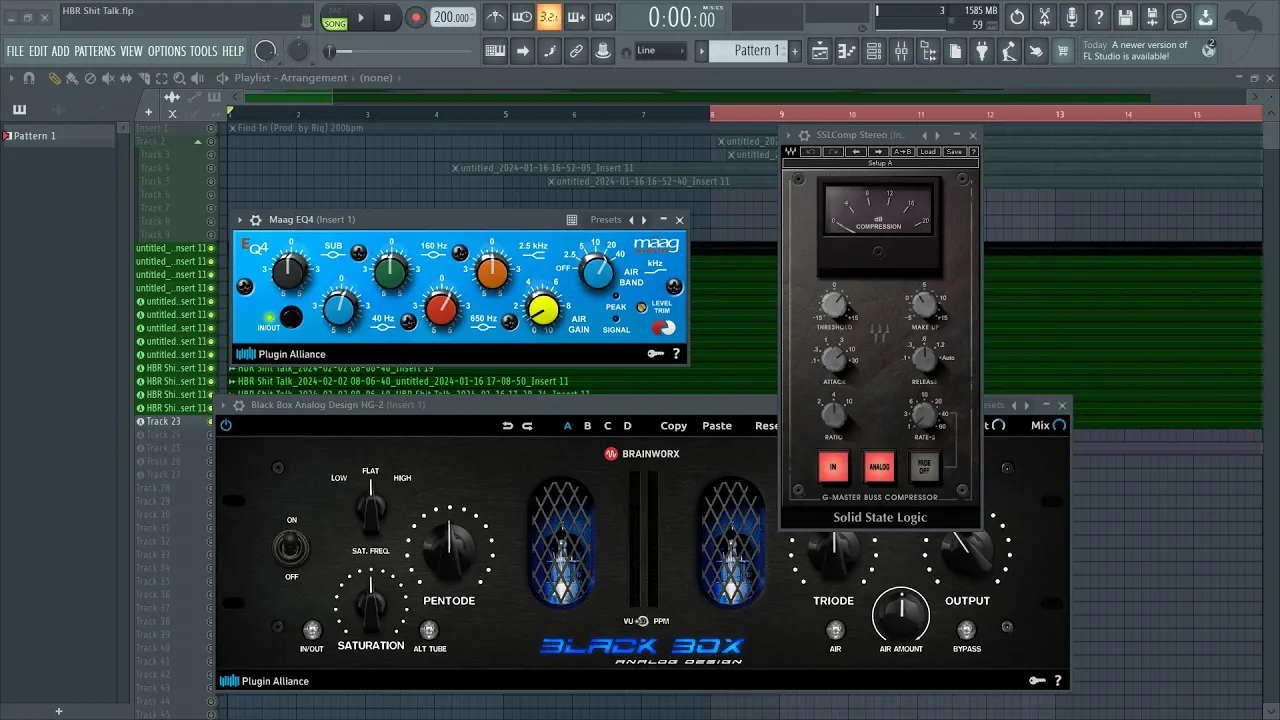This screenshot has width=1280, height=720.
Task: Click the Black Box HG-2 Copy button
Action: coord(674,426)
